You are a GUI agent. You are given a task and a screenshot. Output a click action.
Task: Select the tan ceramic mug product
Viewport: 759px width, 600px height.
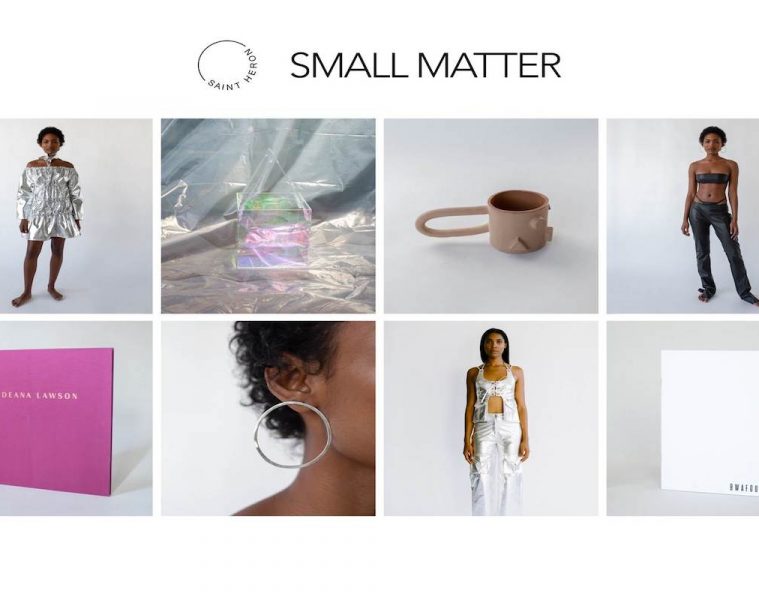[x=491, y=216]
